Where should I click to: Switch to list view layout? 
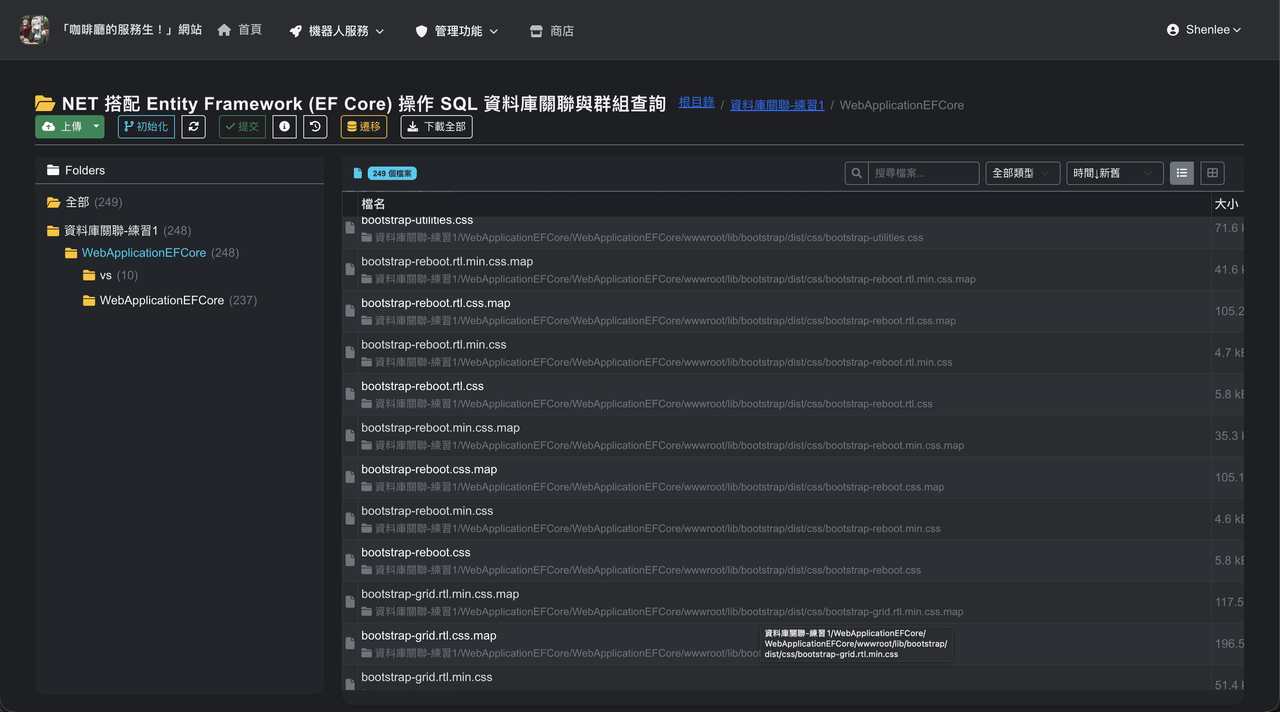click(x=1182, y=173)
